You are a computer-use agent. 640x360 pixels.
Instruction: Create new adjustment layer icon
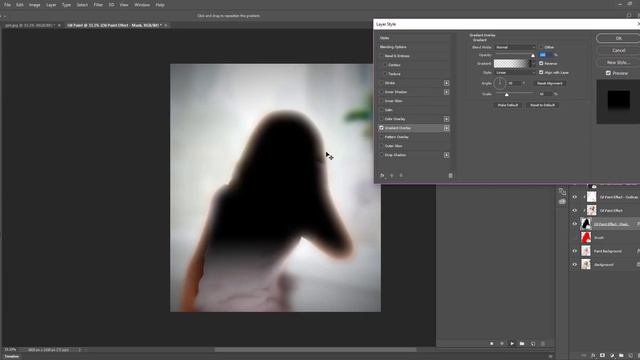[612, 356]
